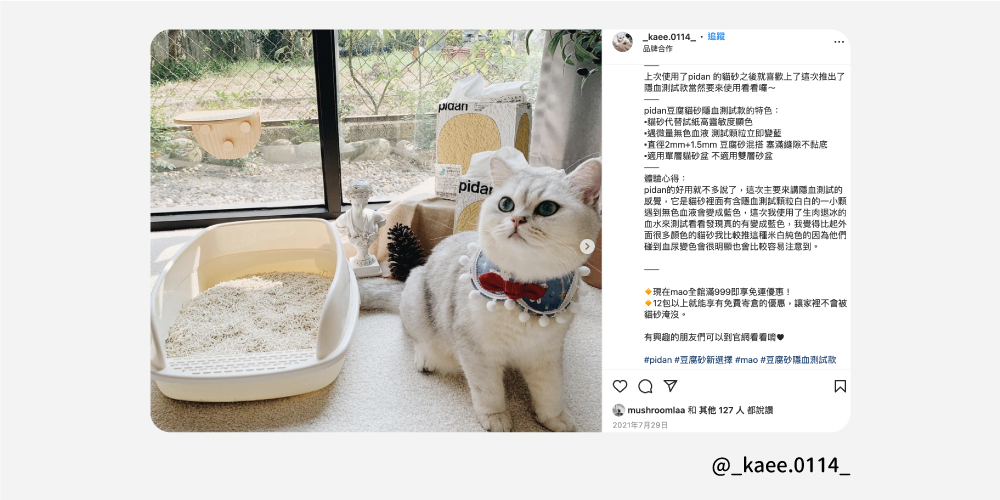Show the list of 其他 127 人 likers
Viewport: 1000px width, 500px height.
720,410
